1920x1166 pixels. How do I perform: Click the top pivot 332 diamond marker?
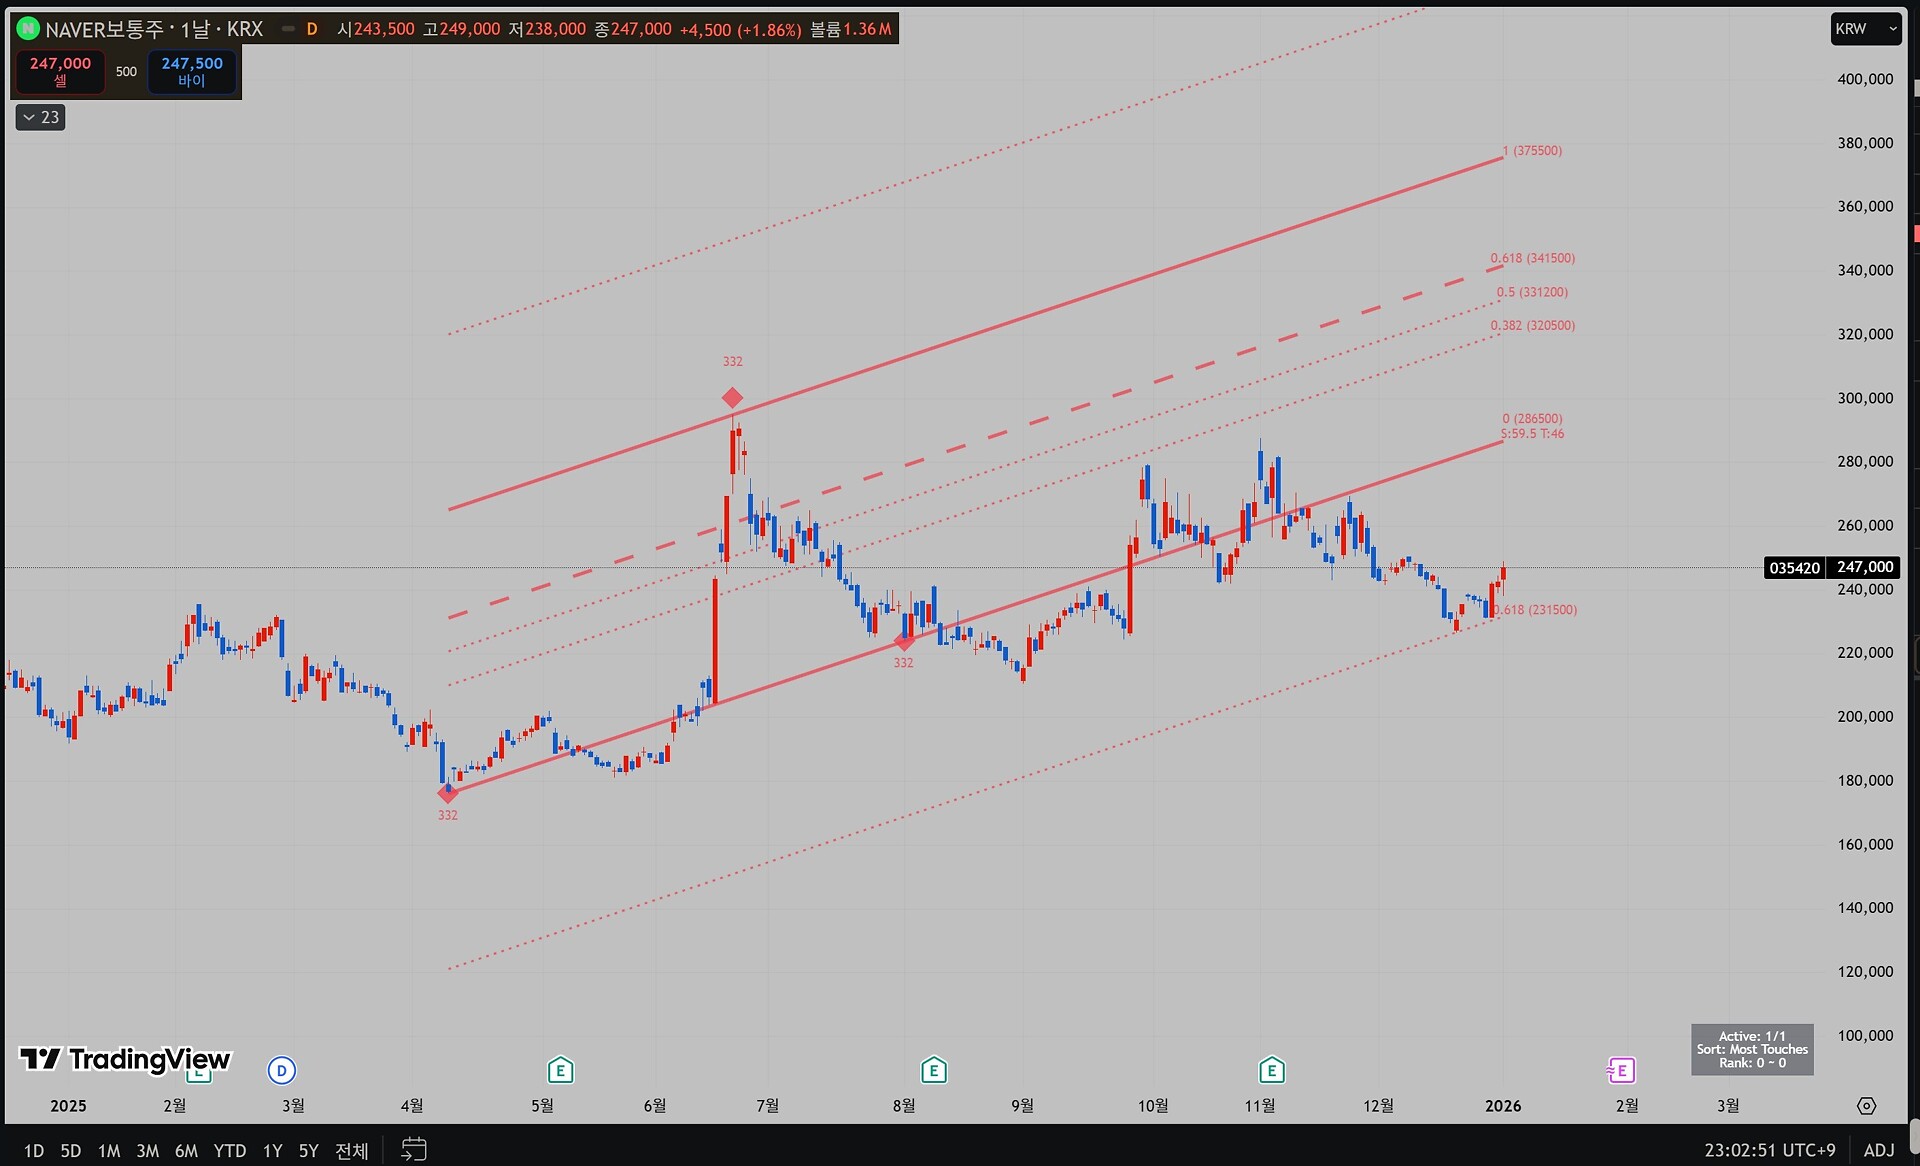click(732, 397)
